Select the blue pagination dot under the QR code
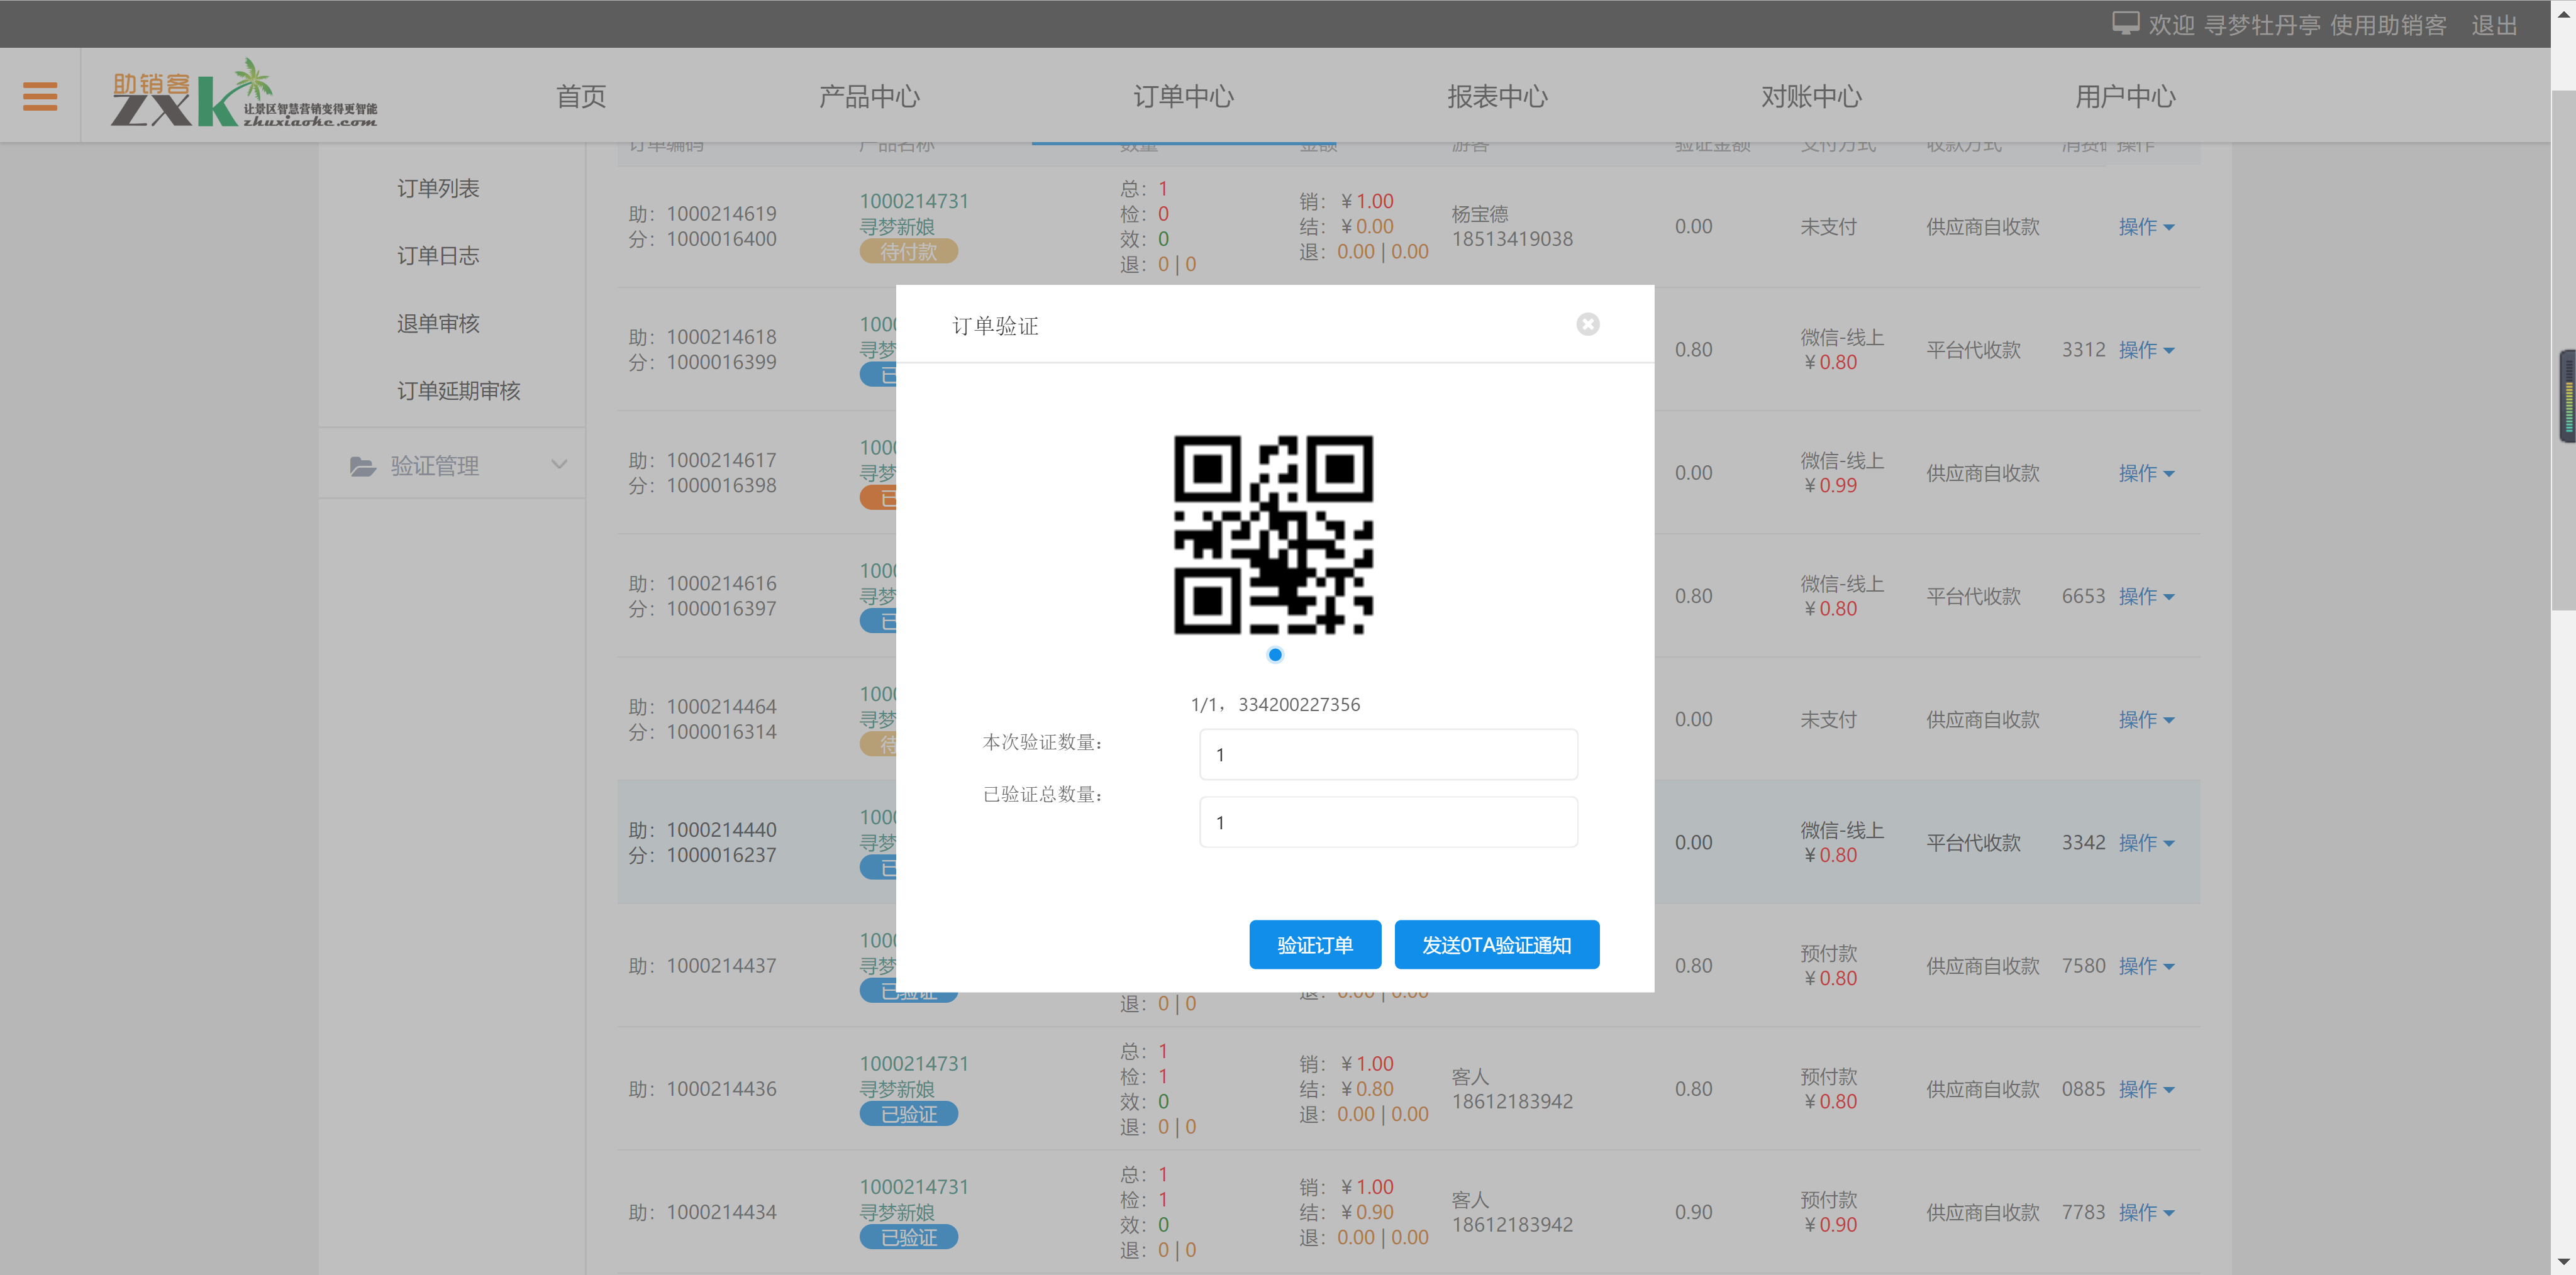Image resolution: width=2576 pixels, height=1275 pixels. click(1274, 655)
